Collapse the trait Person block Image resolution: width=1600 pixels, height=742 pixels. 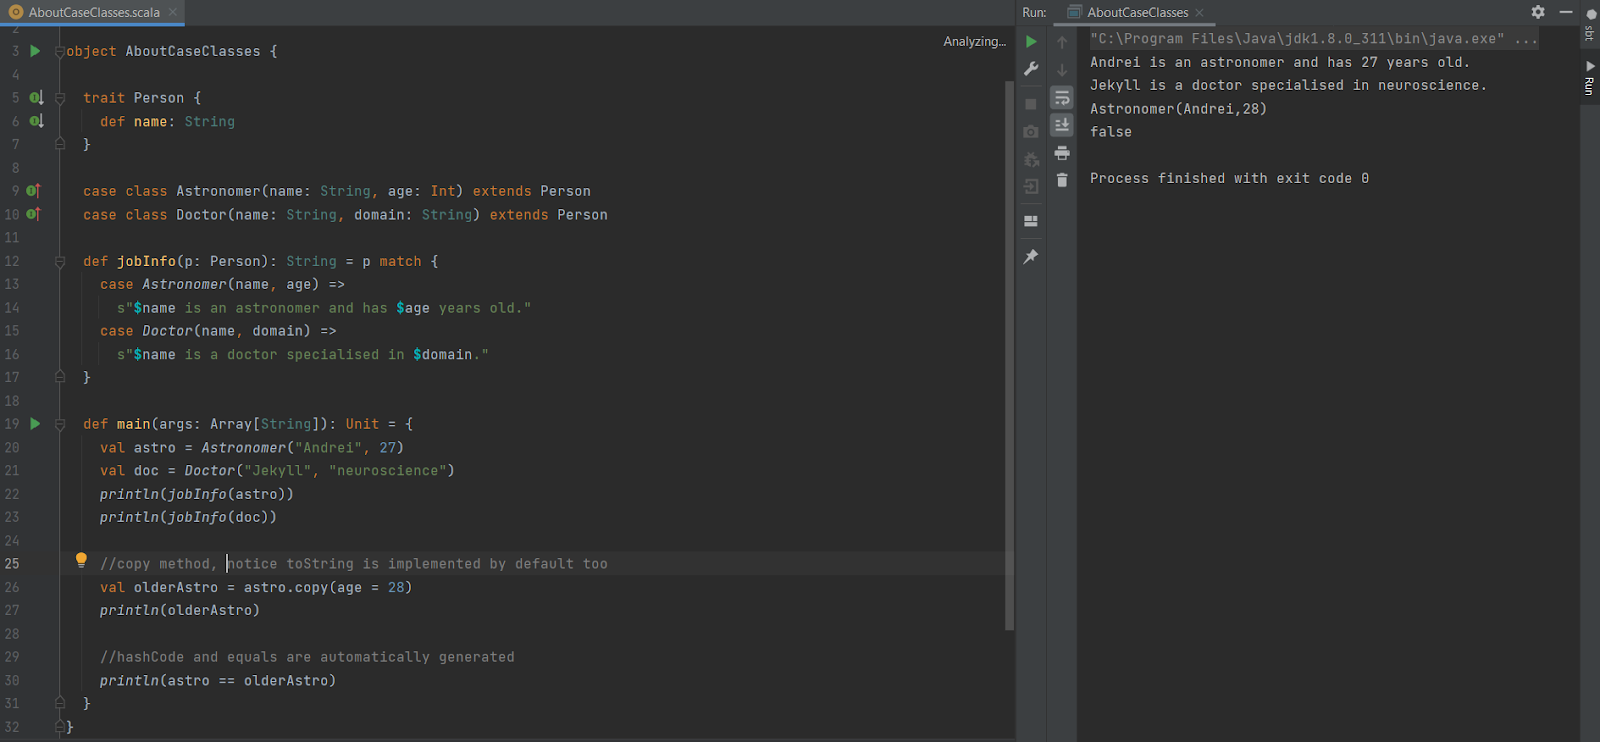click(59, 98)
